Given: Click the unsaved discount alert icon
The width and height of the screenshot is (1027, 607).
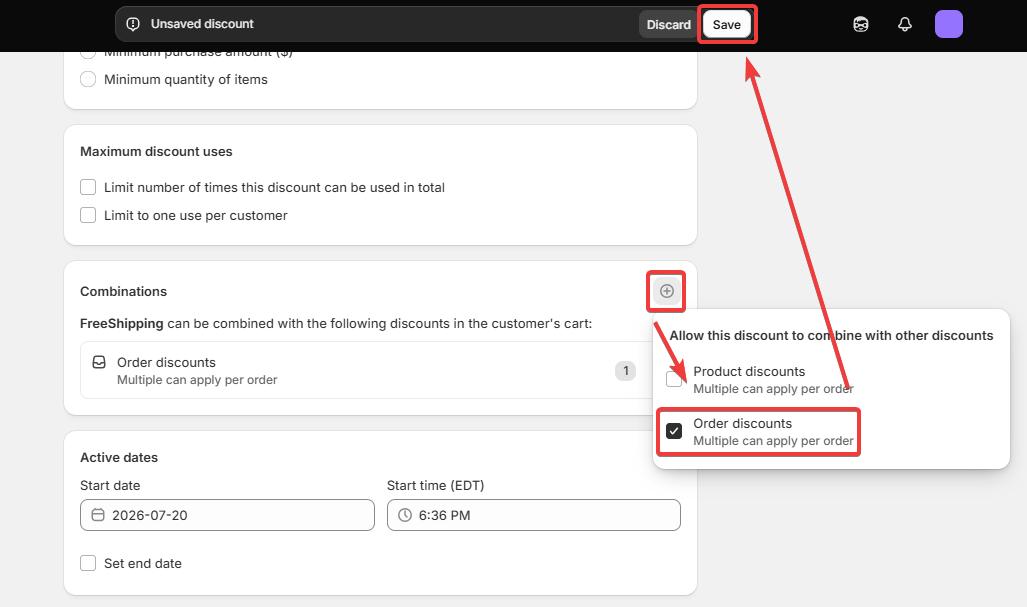Looking at the screenshot, I should click(x=133, y=24).
